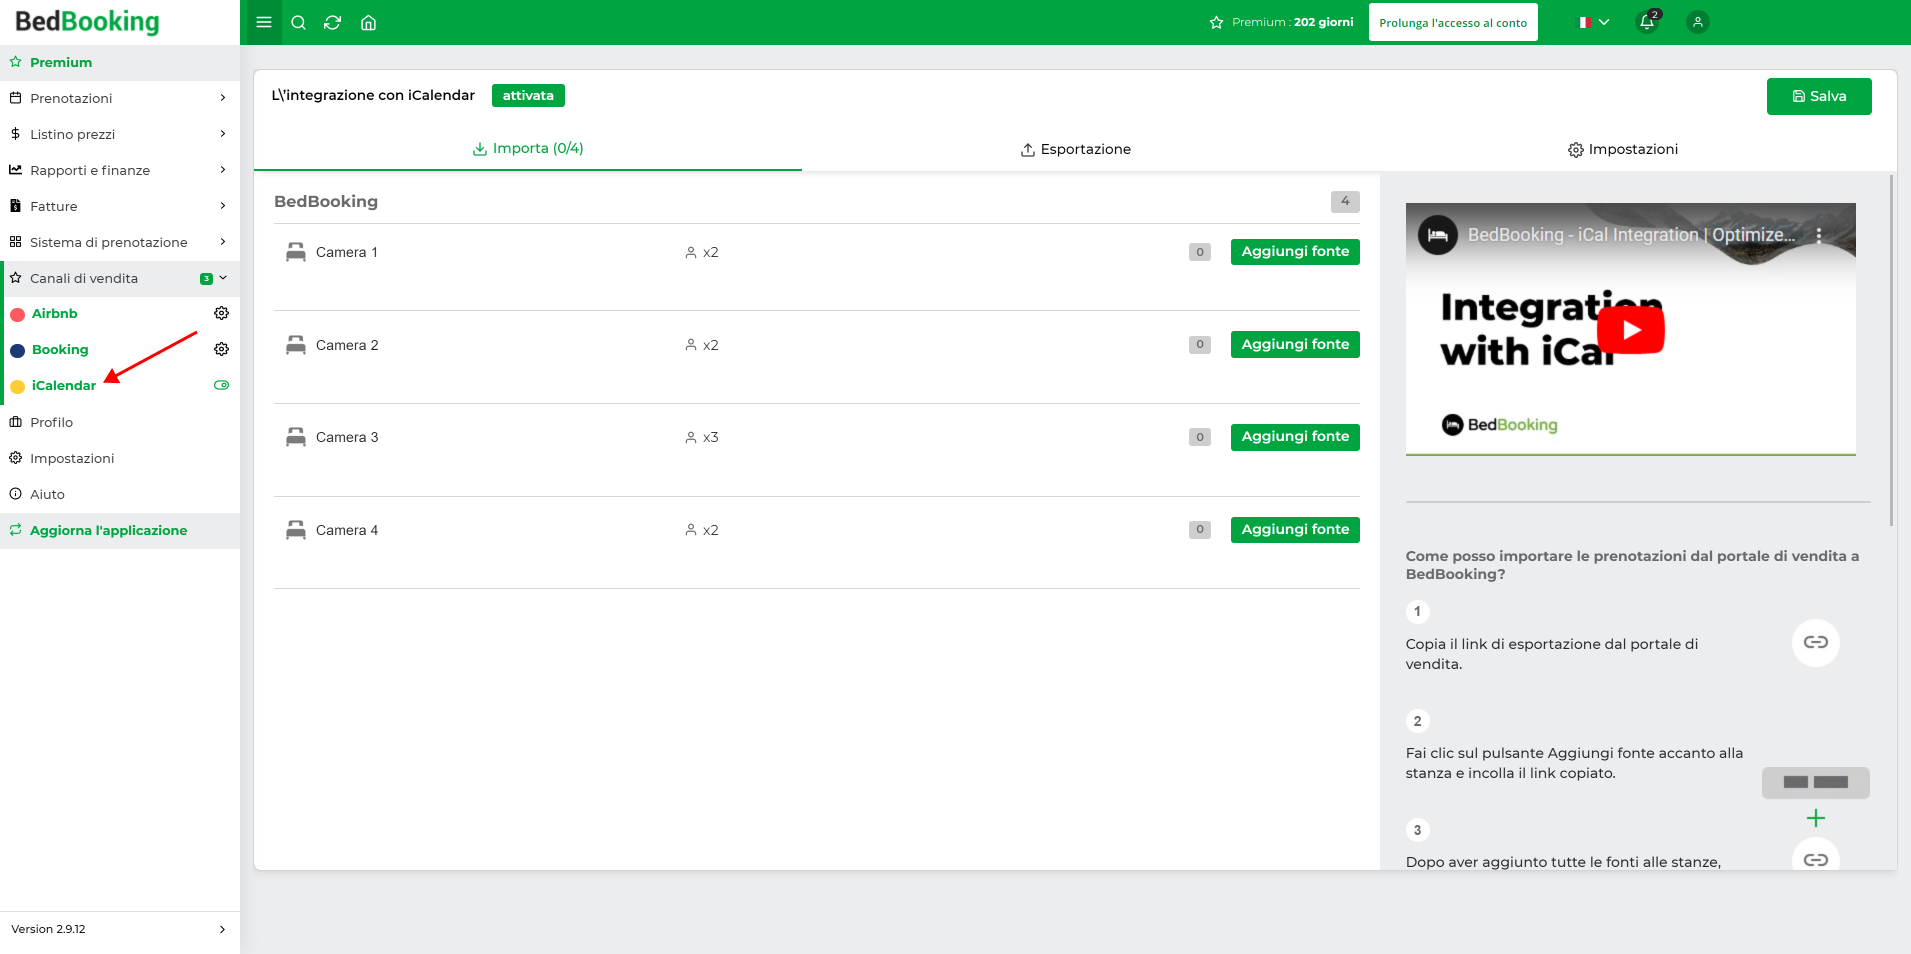1911x954 pixels.
Task: Click the bed icon for Camera 2
Action: 295,345
